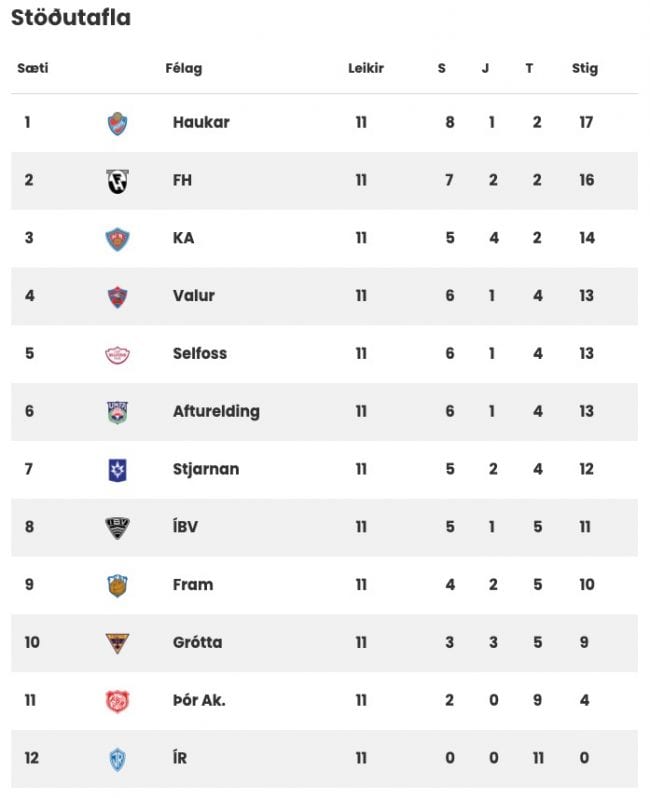Click the KA team crest
This screenshot has height=798, width=650.
117,239
